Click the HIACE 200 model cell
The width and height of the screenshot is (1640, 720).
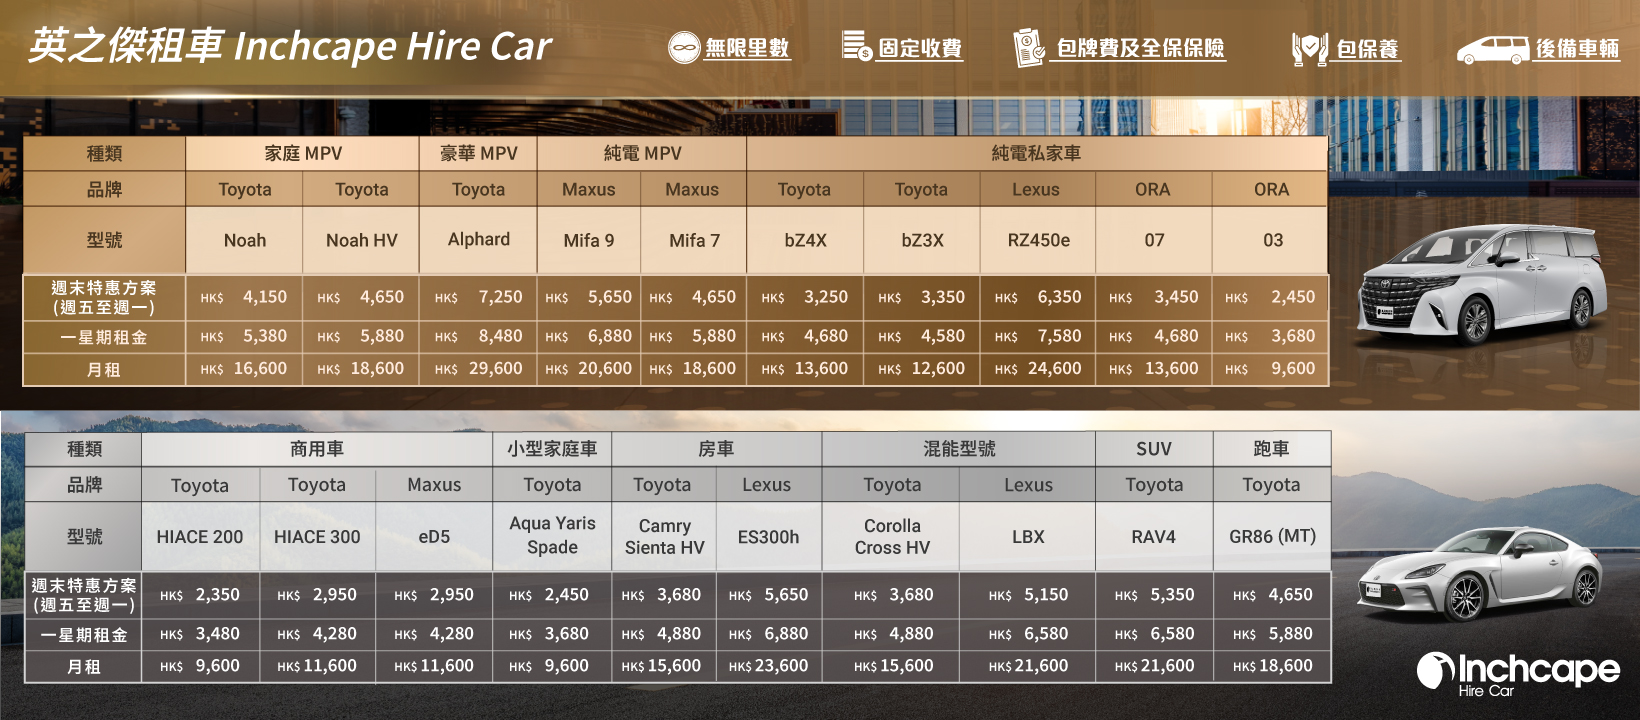click(x=200, y=537)
